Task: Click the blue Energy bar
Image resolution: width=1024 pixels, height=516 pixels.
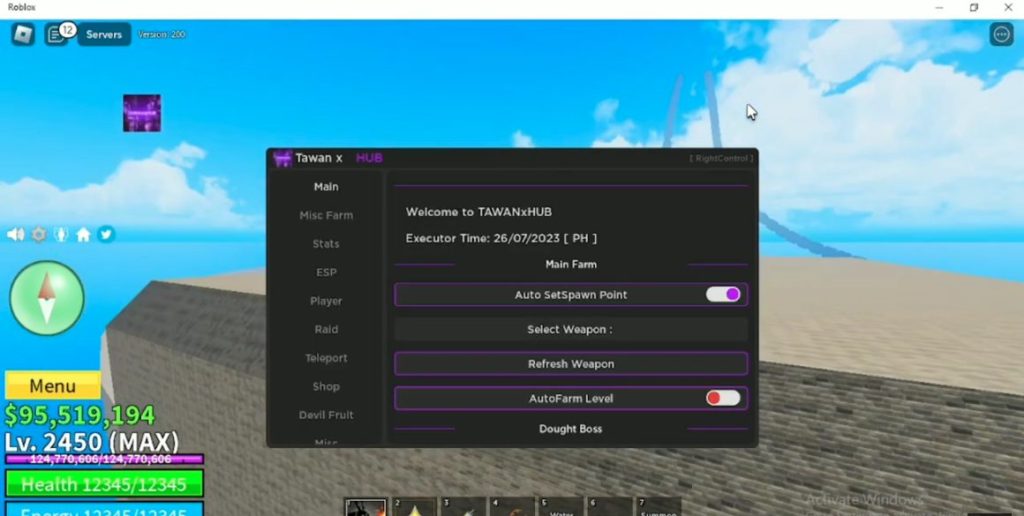Action: 104,509
